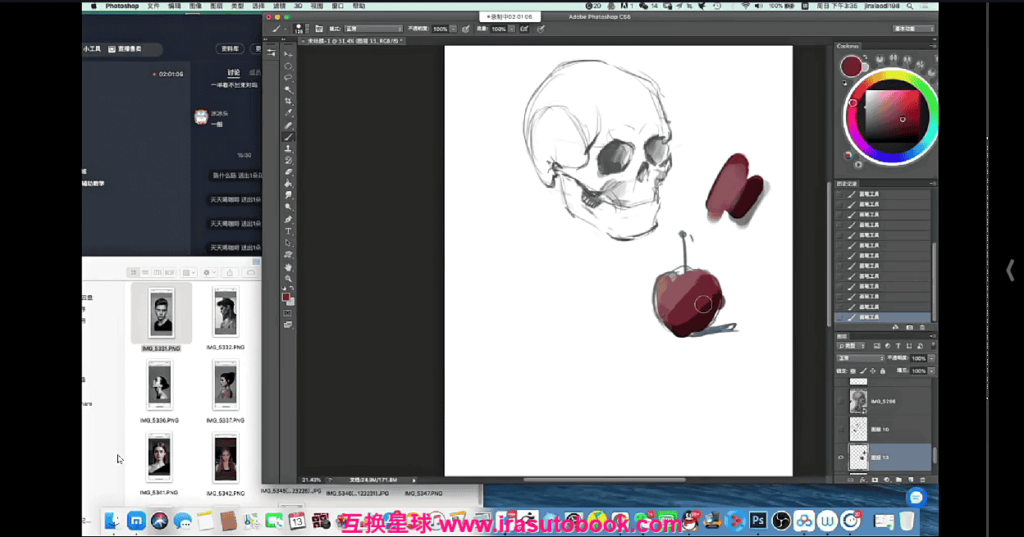Open Photoshop from the Dock
The width and height of the screenshot is (1024, 537).
click(758, 521)
